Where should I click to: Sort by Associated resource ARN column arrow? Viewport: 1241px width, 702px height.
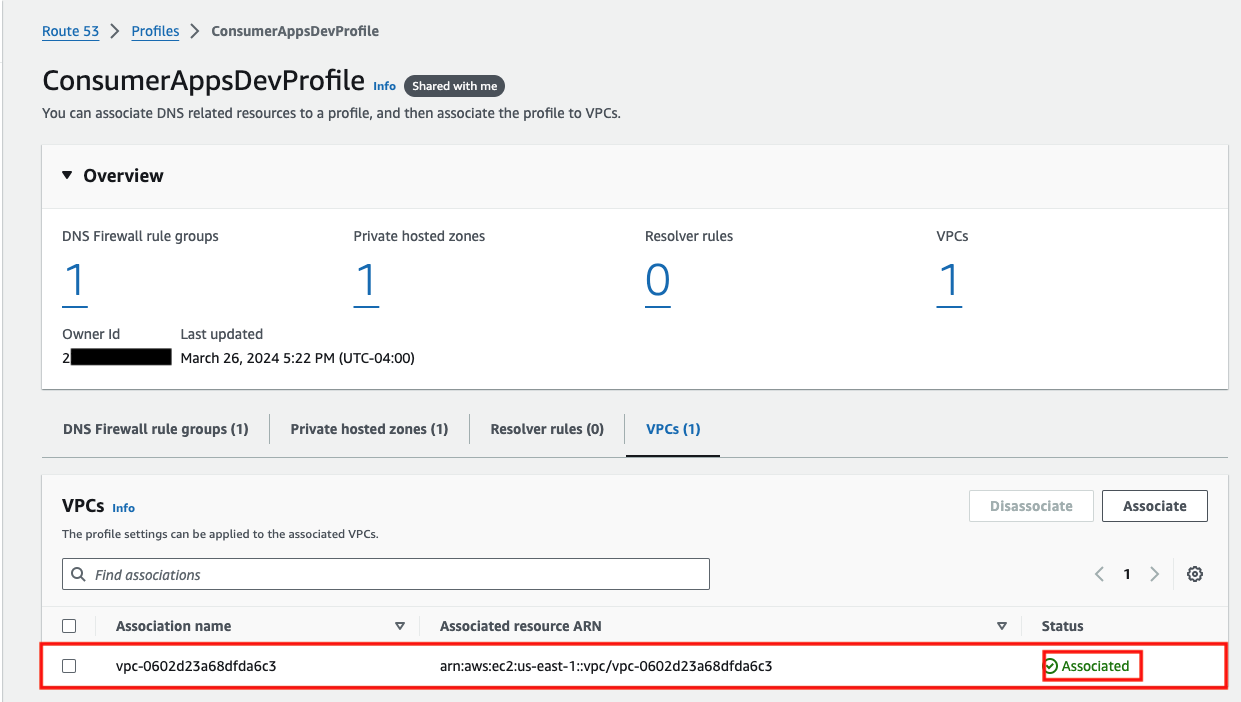(x=1002, y=626)
